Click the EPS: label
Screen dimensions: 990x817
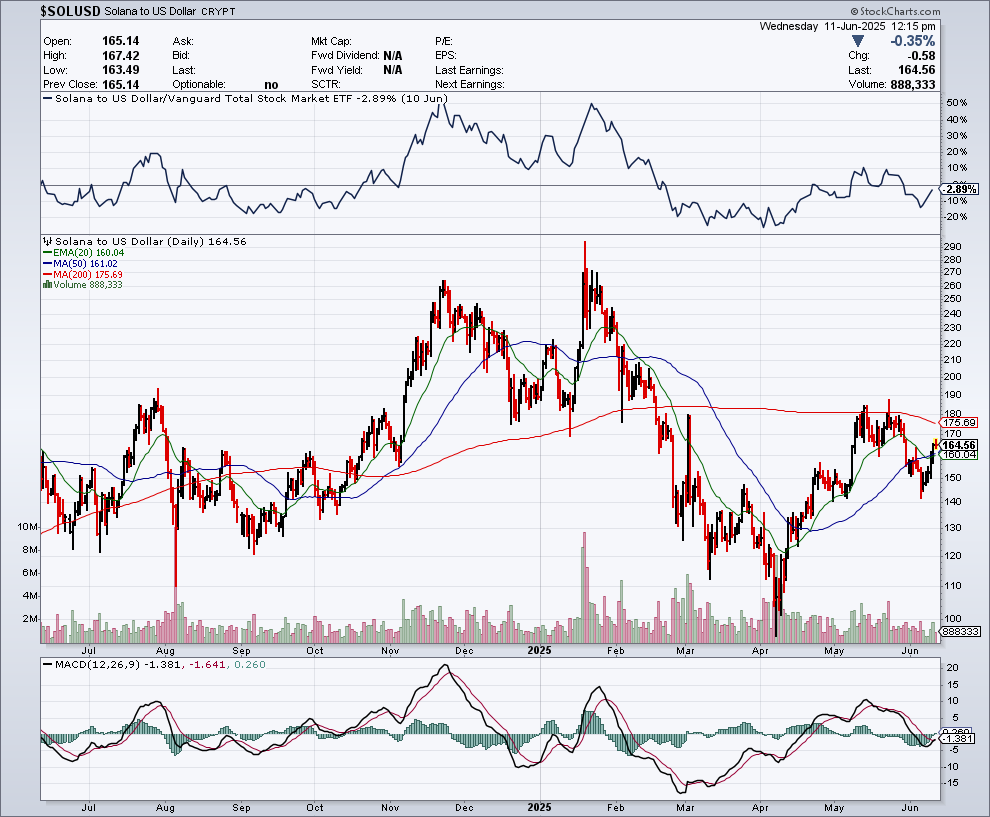tap(446, 56)
